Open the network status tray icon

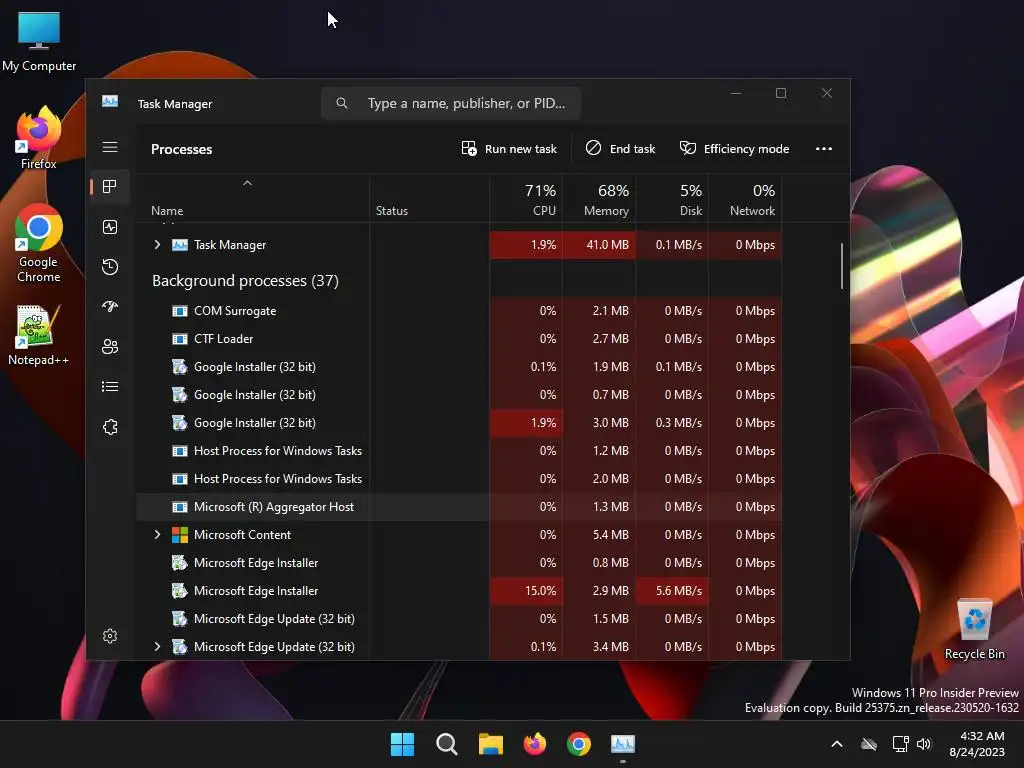901,744
